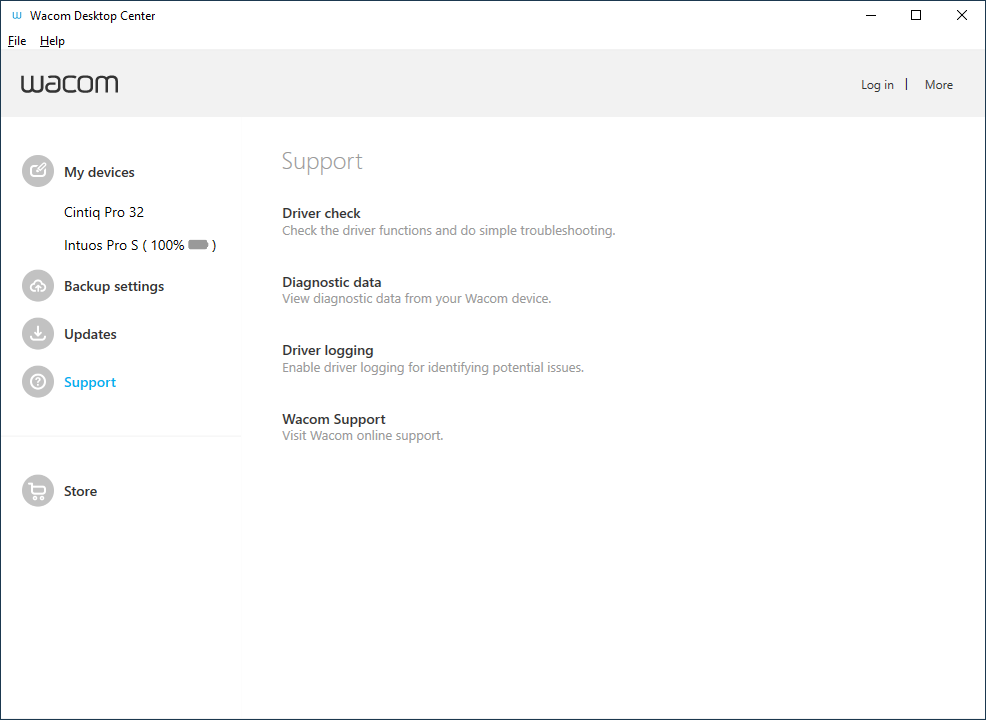The width and height of the screenshot is (986, 720).
Task: Open the Driver logging option
Action: [433, 358]
